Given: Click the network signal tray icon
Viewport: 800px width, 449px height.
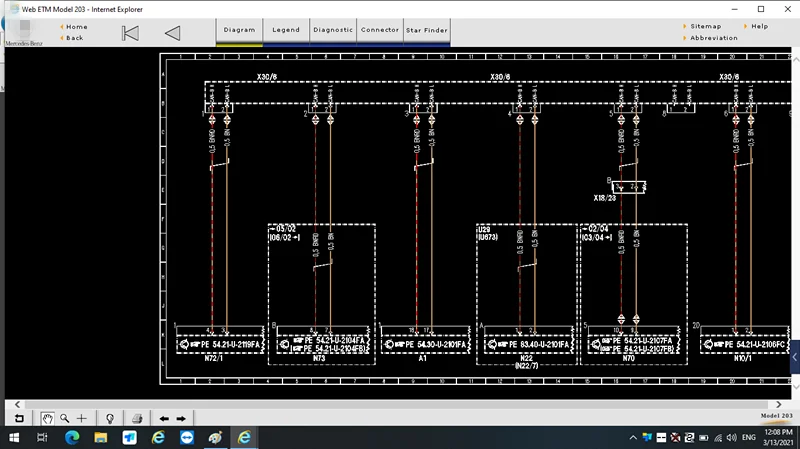Looking at the screenshot, I should point(718,437).
